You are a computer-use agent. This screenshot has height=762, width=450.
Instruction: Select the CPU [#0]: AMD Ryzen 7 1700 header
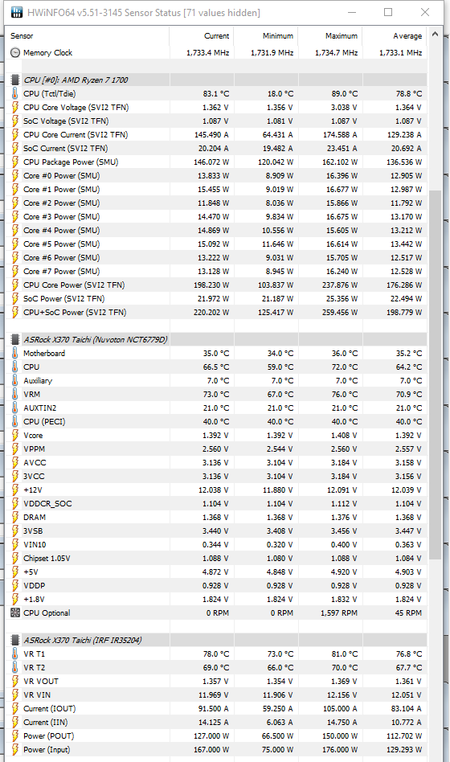tap(76, 80)
